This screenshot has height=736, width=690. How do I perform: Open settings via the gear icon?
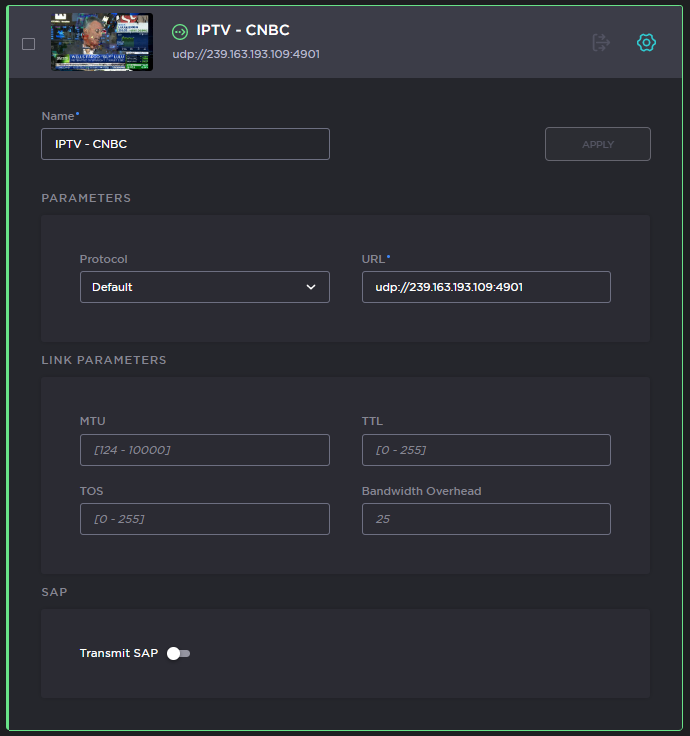(x=646, y=42)
